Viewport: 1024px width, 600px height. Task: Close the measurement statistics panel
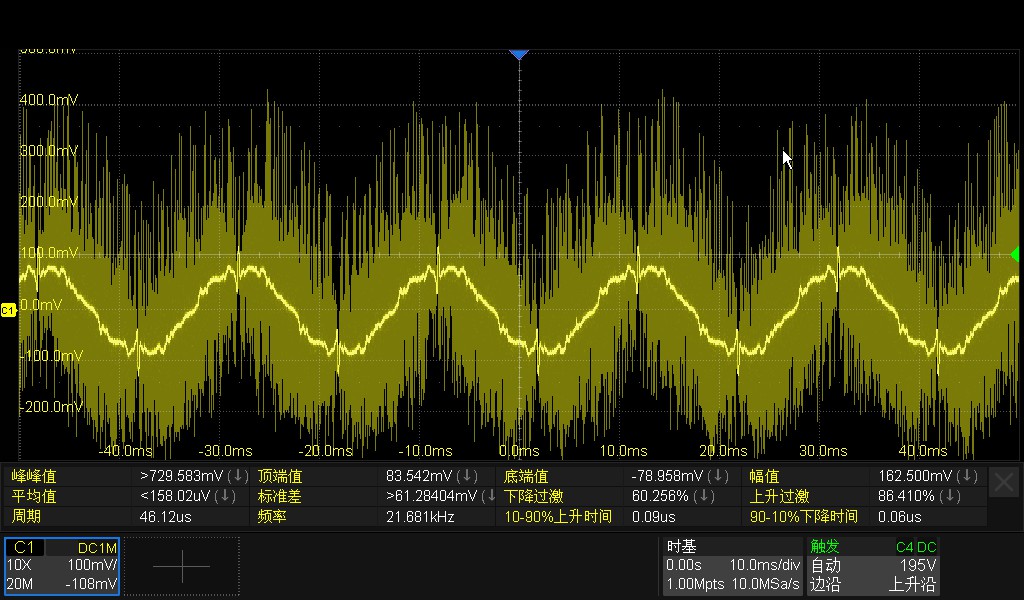tap(1004, 481)
